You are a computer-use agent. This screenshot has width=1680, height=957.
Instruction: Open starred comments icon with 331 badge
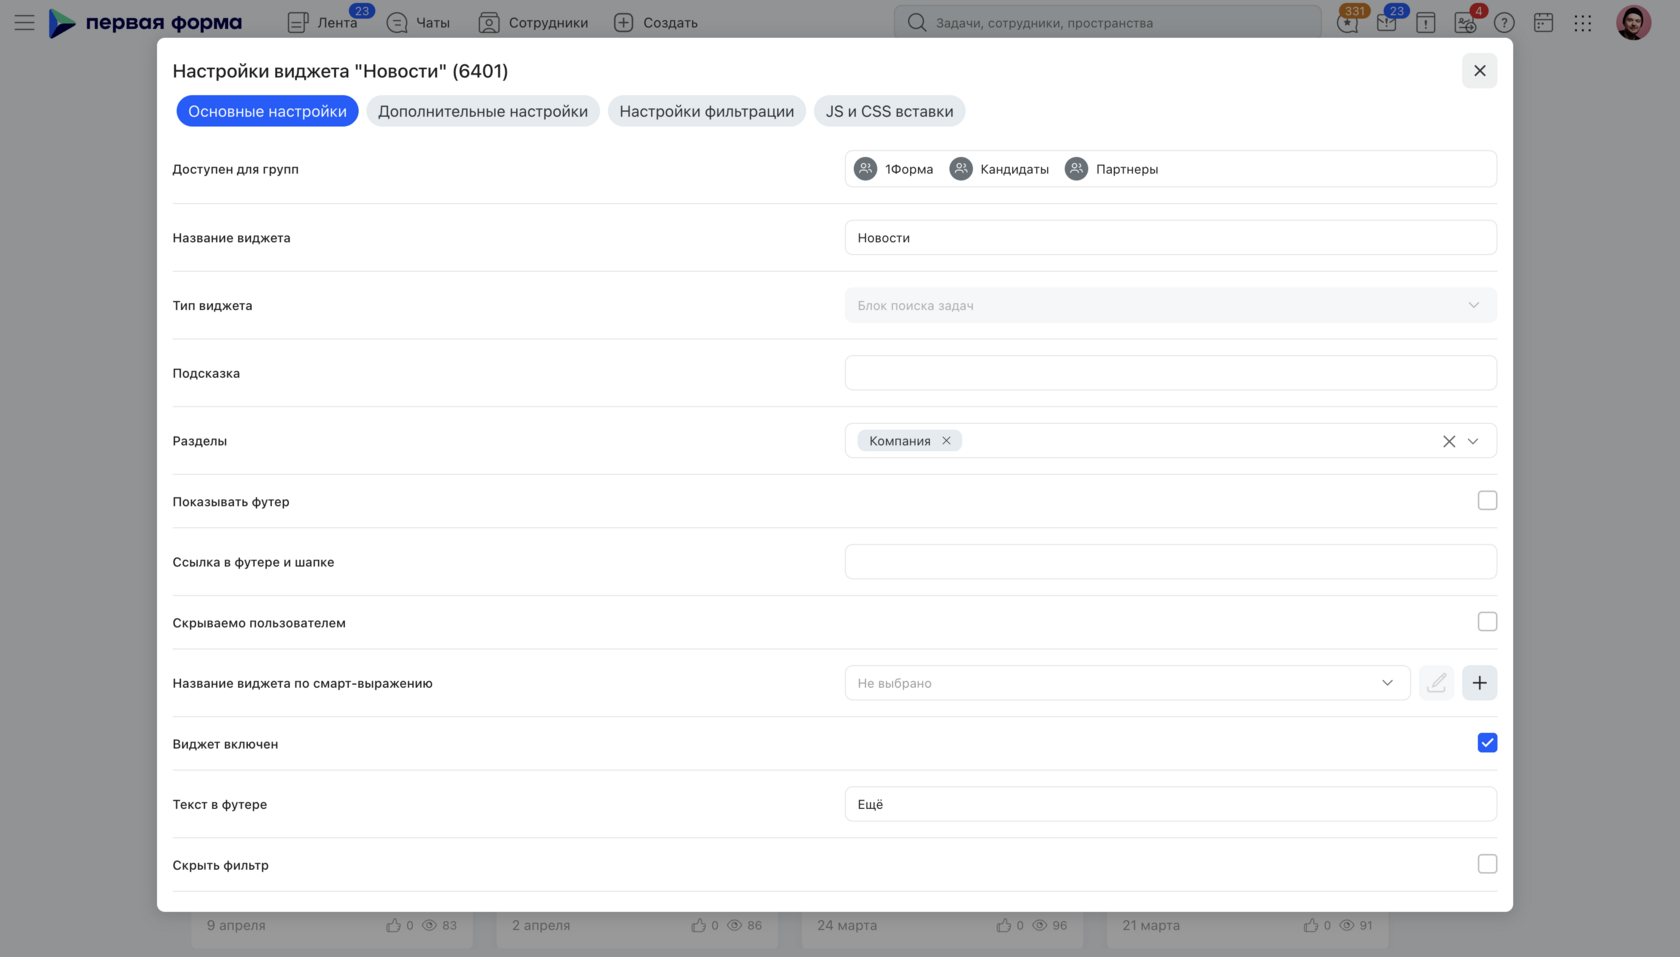1347,22
